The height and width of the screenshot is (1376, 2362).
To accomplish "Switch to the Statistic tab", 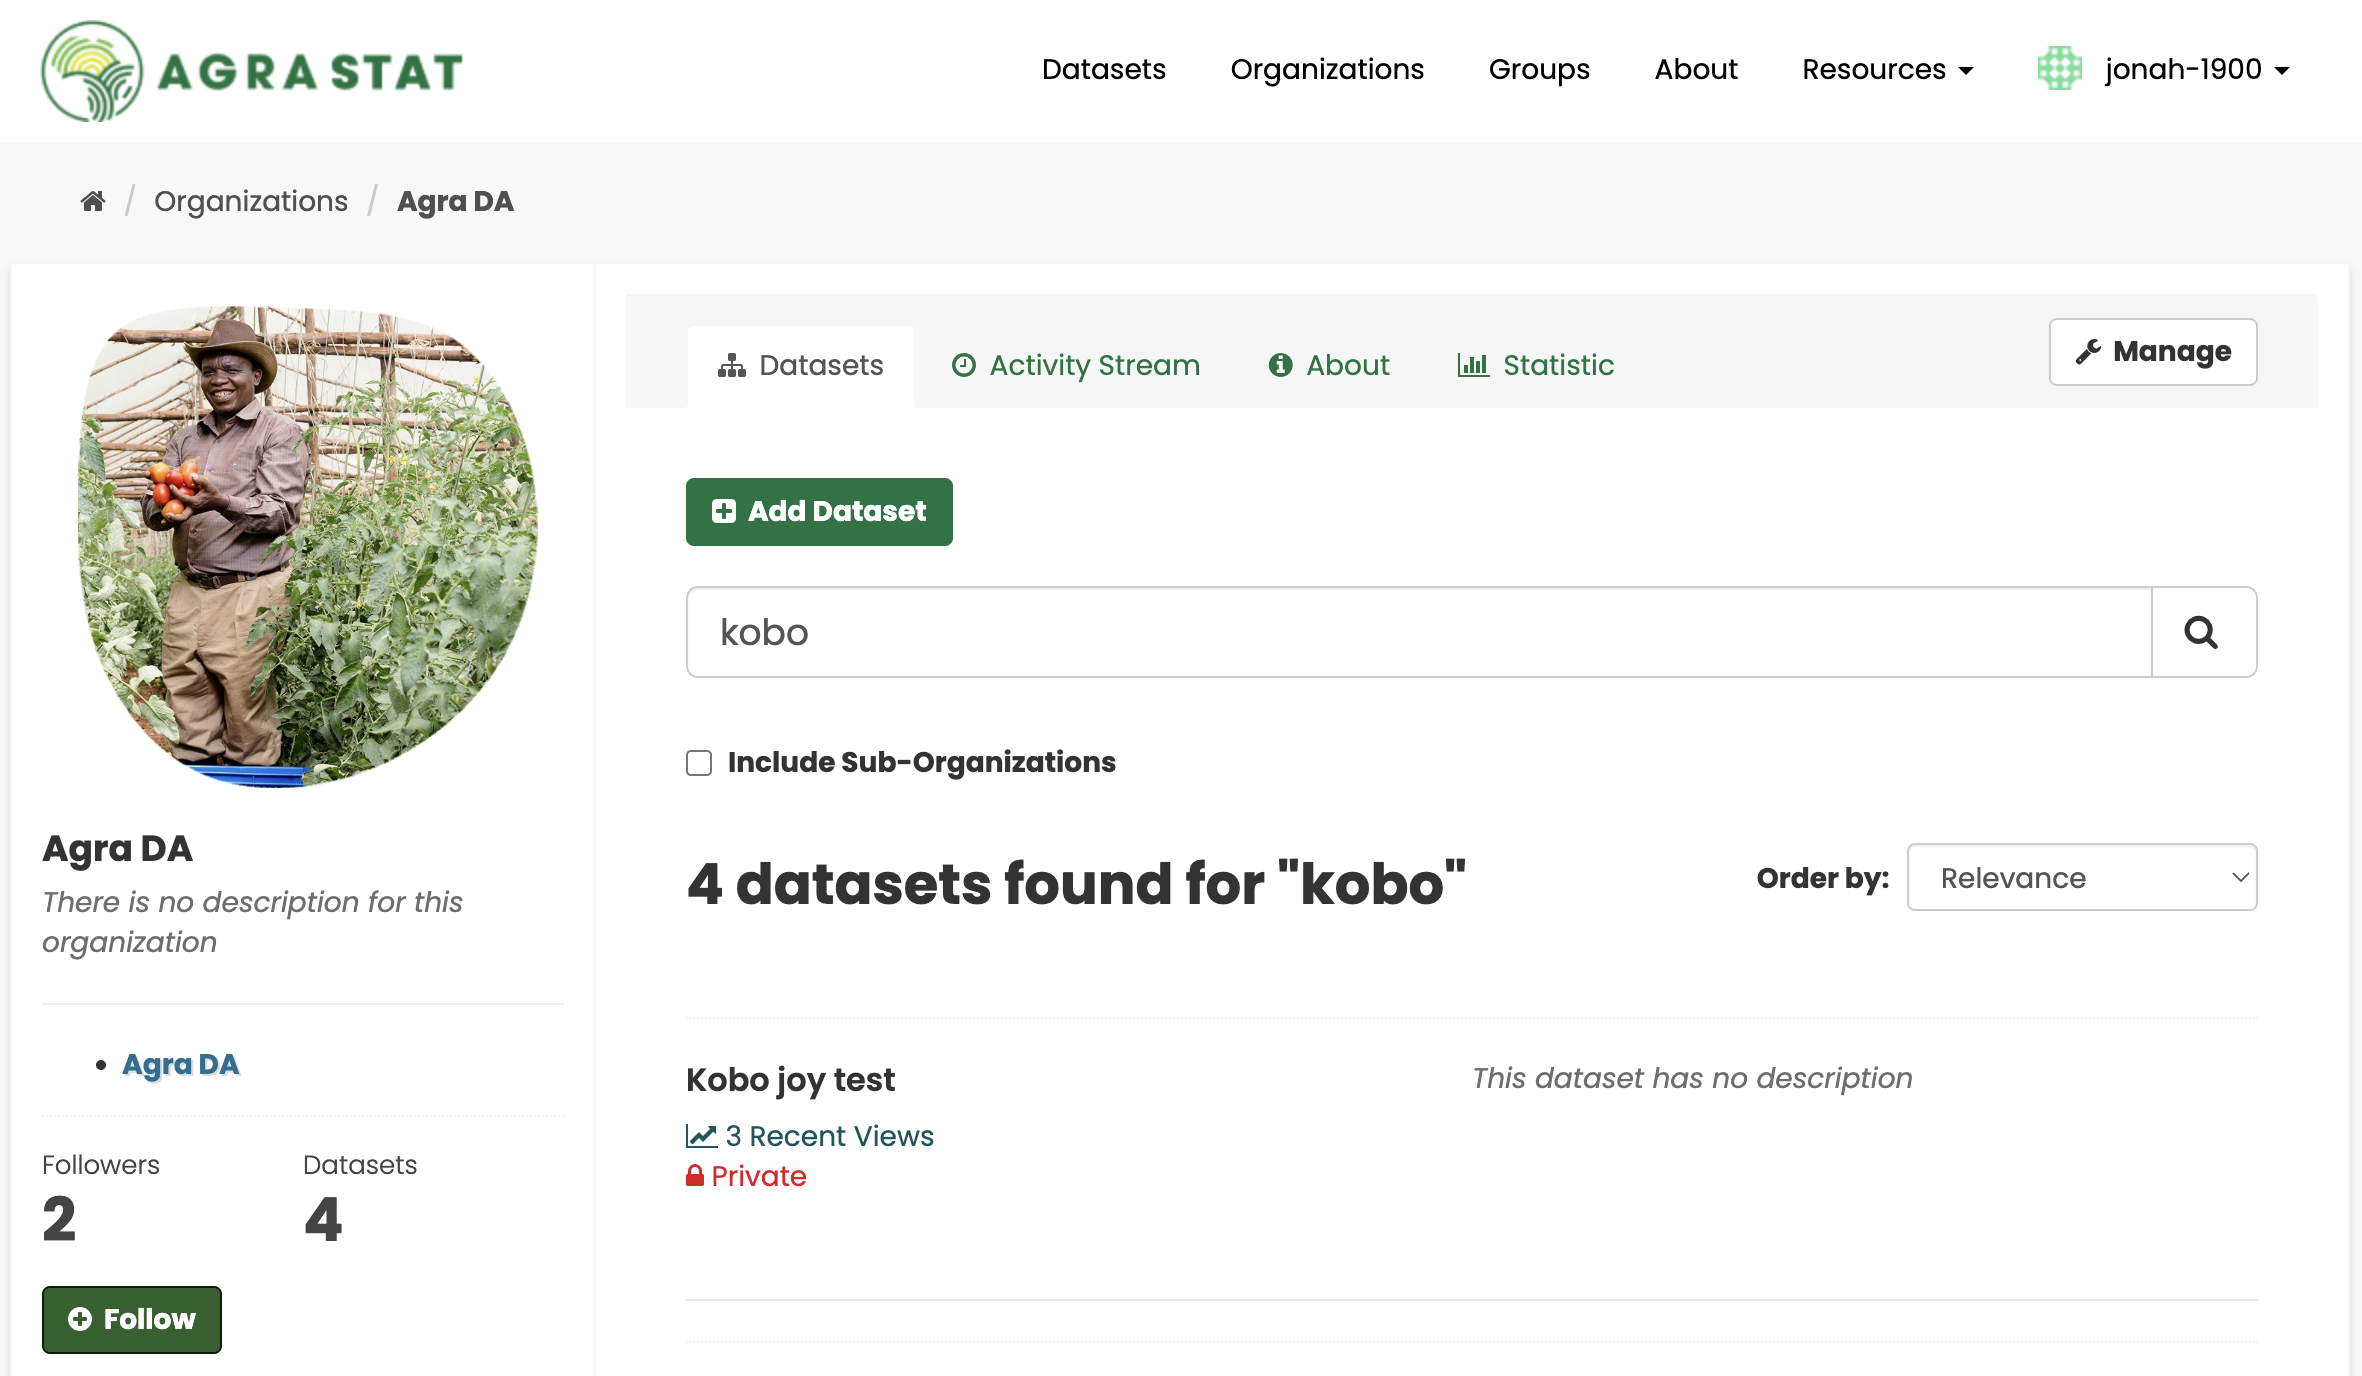I will 1535,366.
